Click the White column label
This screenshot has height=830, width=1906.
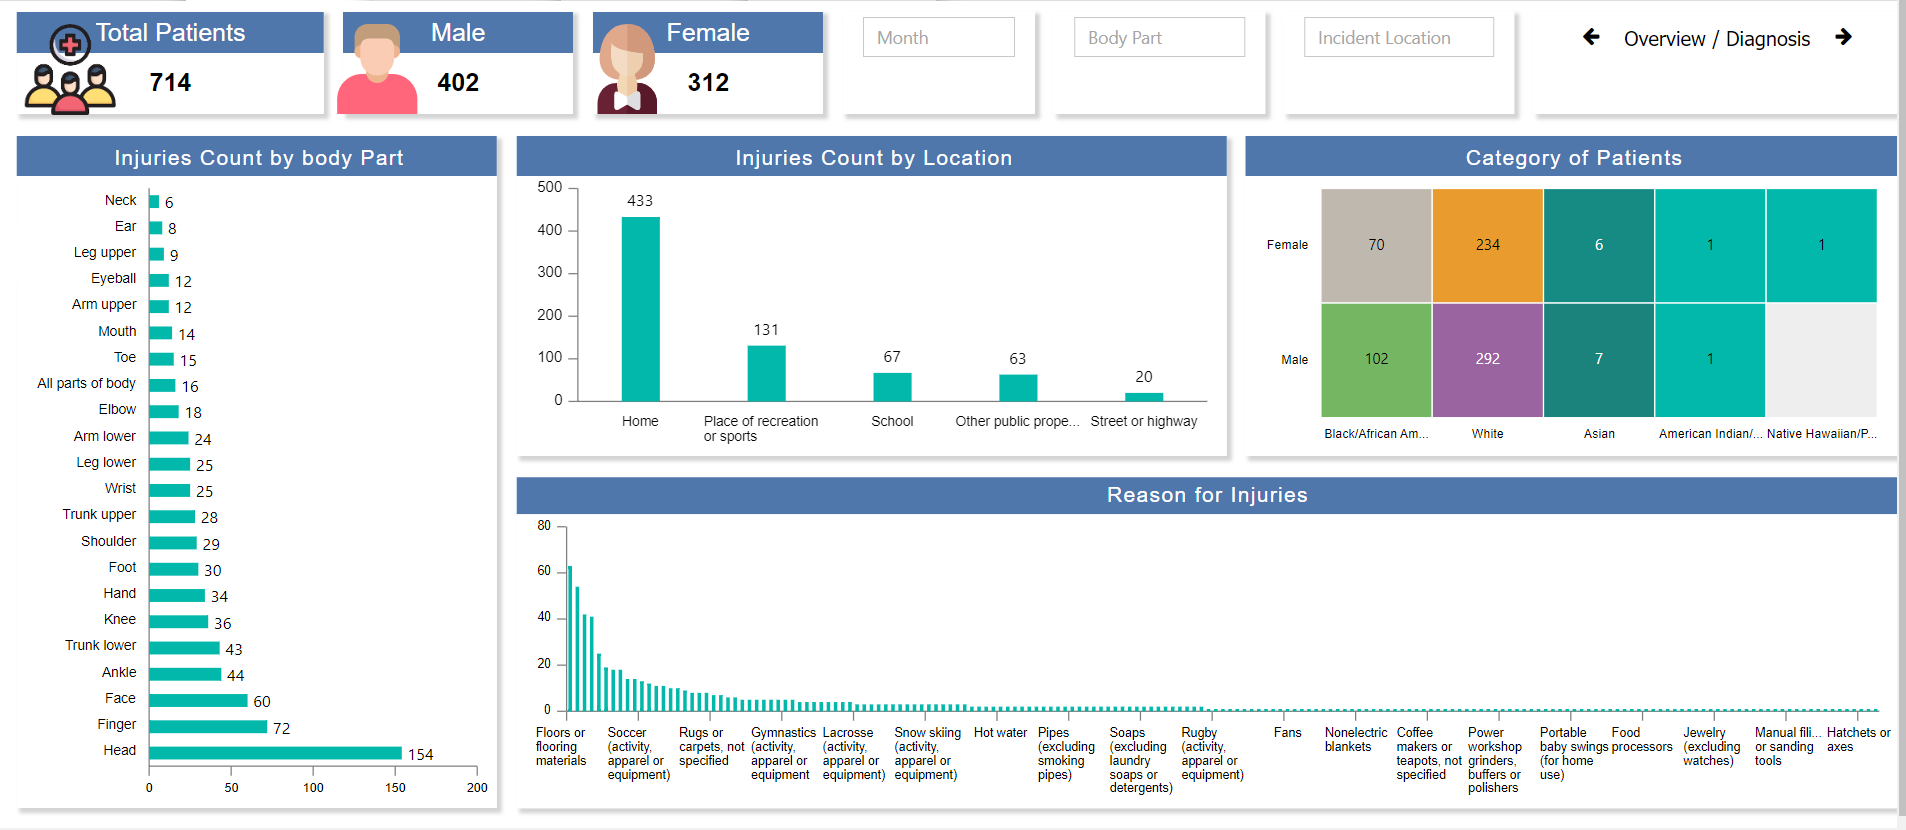pyautogui.click(x=1487, y=434)
